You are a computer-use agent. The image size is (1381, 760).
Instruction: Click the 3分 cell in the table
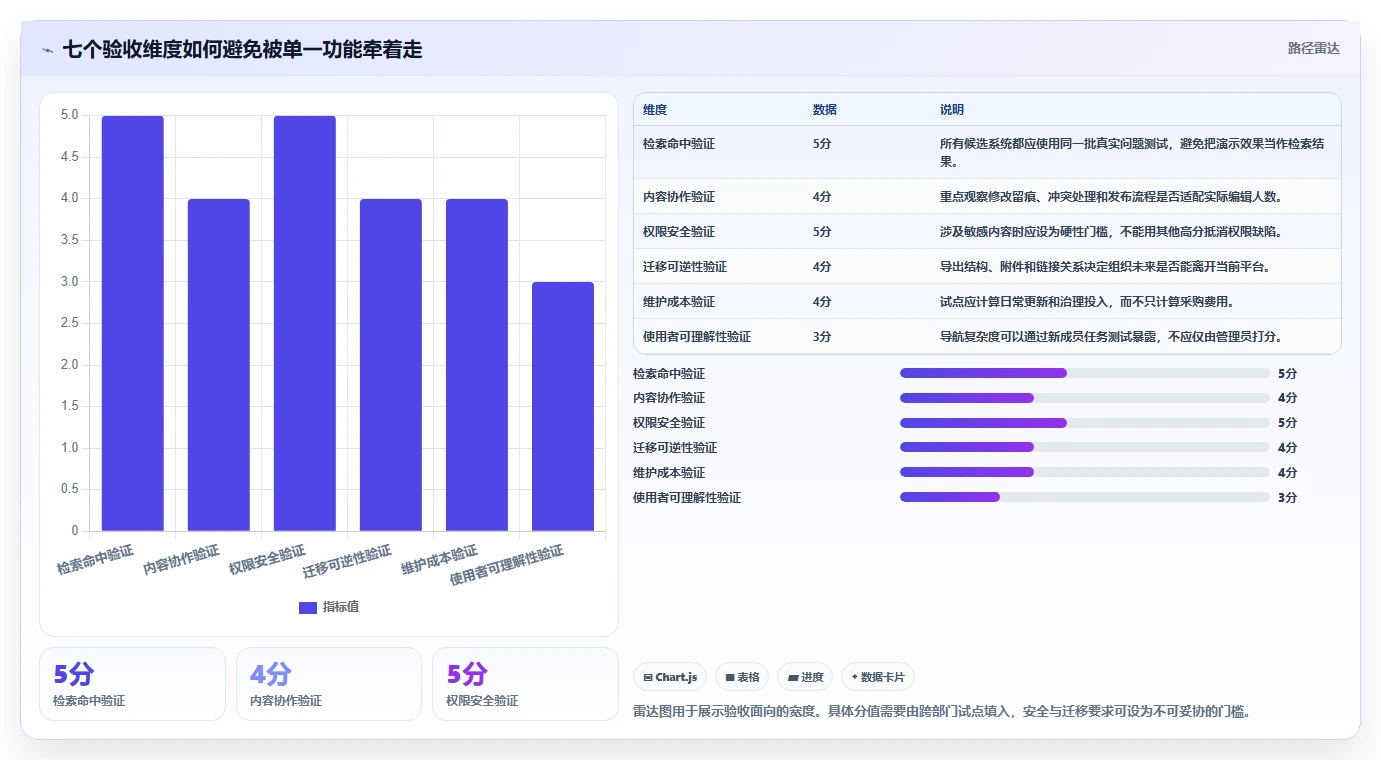[x=822, y=337]
